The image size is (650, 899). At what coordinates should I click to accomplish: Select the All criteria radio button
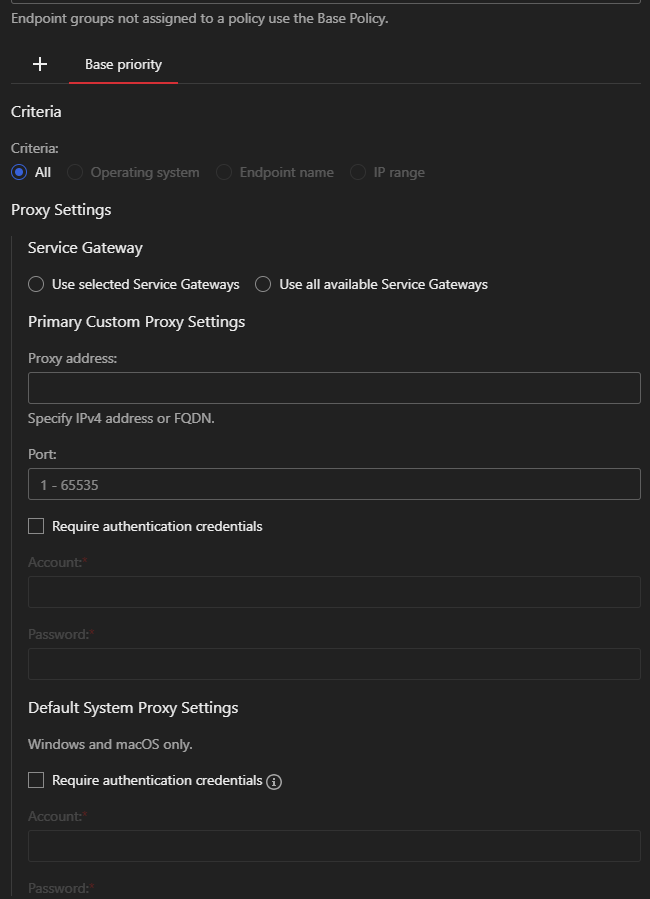pyautogui.click(x=19, y=172)
